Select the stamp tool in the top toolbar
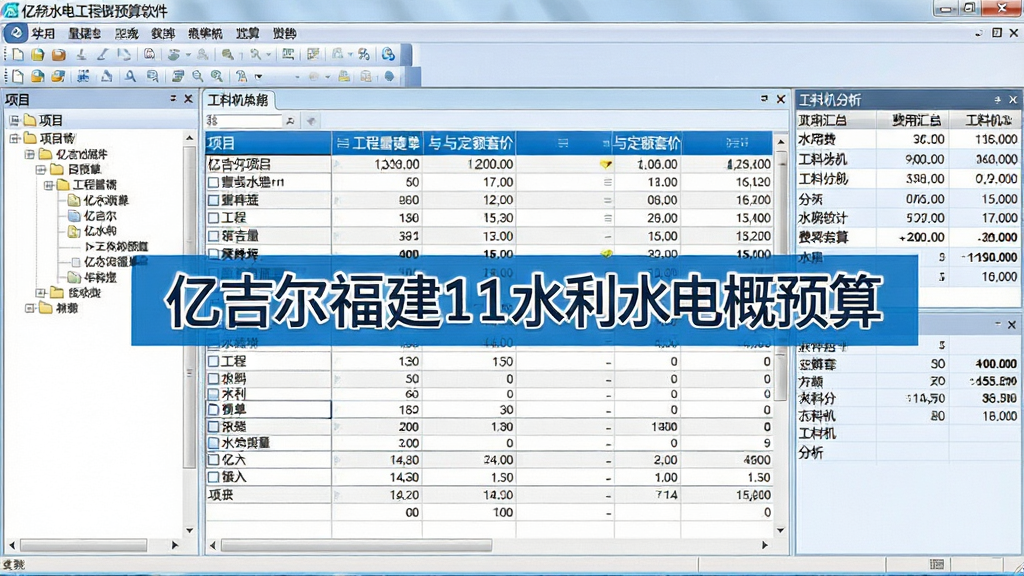 [x=81, y=55]
